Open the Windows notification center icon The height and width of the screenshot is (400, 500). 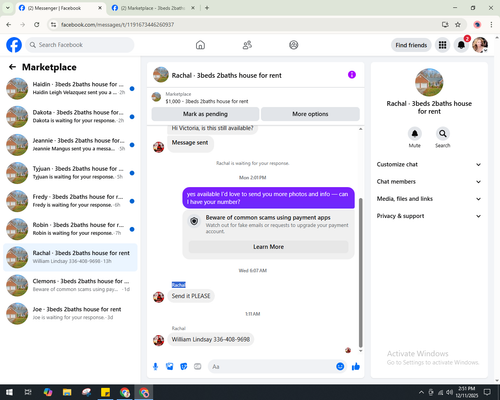click(487, 392)
